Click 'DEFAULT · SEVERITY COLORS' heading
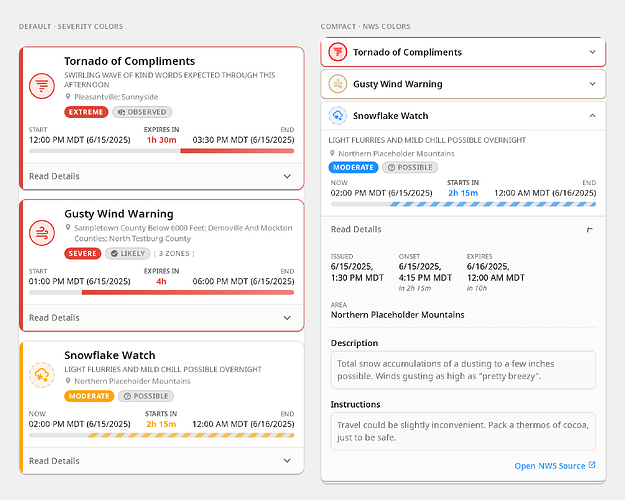 tap(71, 26)
